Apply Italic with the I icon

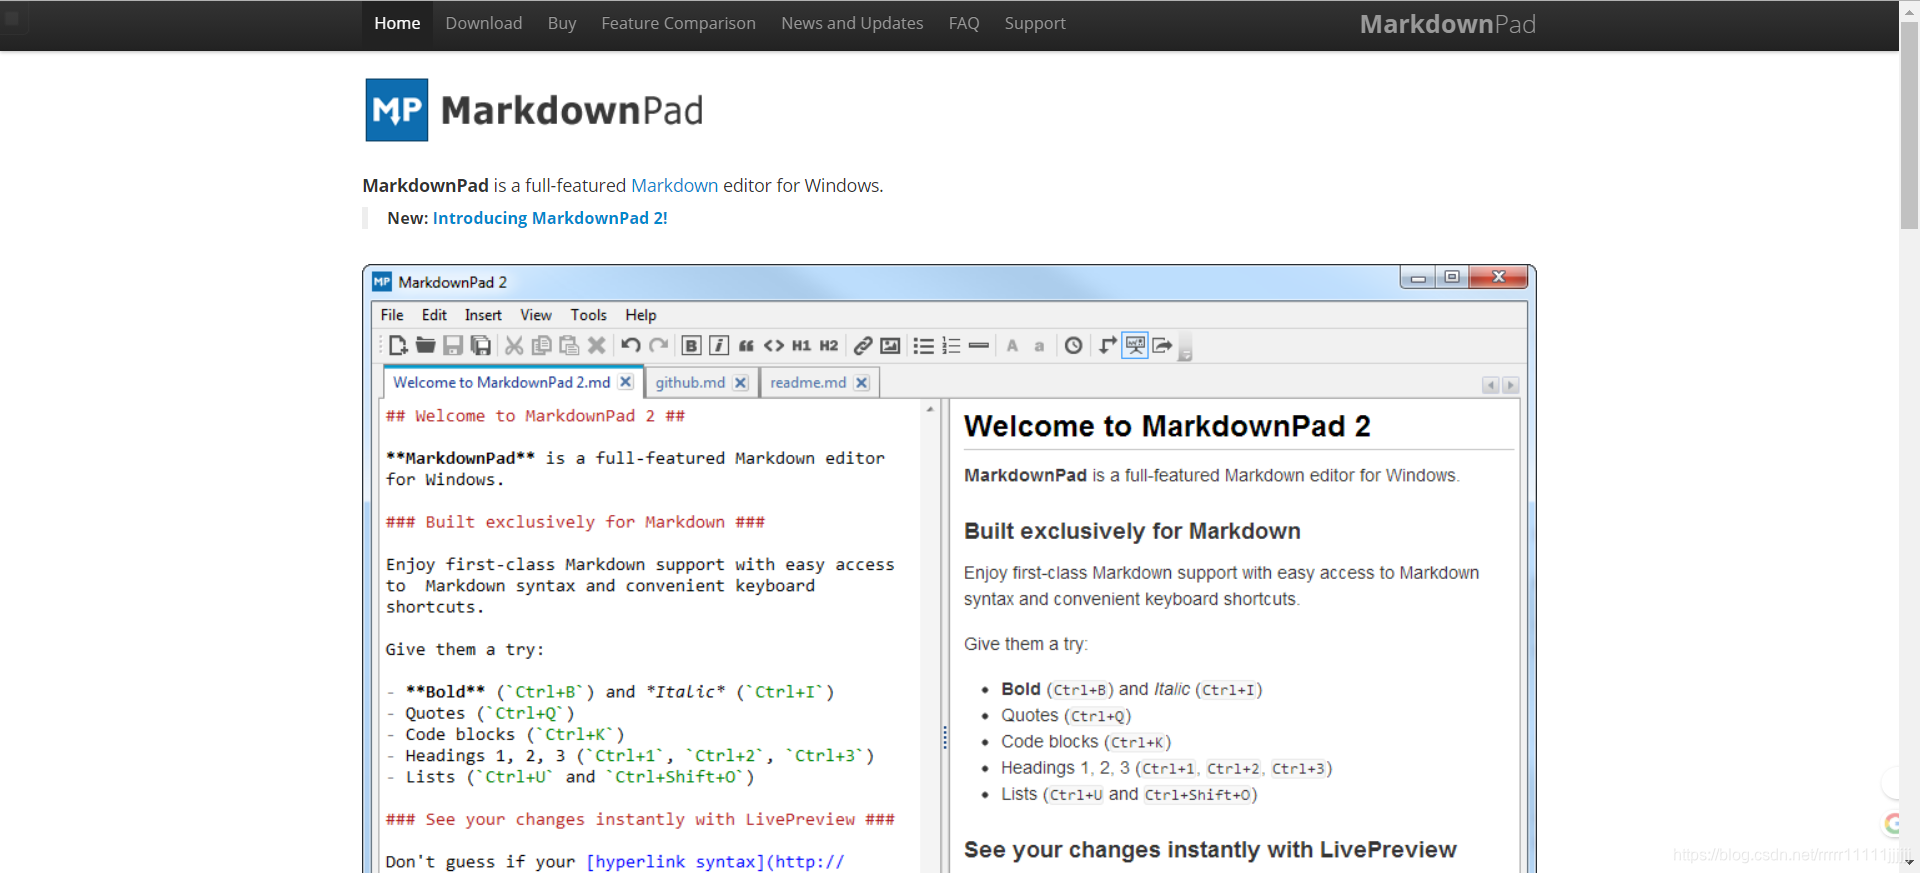click(x=718, y=346)
